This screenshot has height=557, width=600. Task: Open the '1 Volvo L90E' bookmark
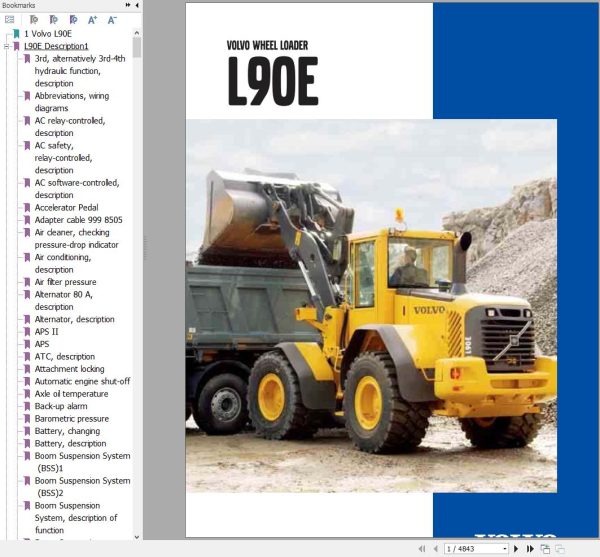tap(48, 34)
